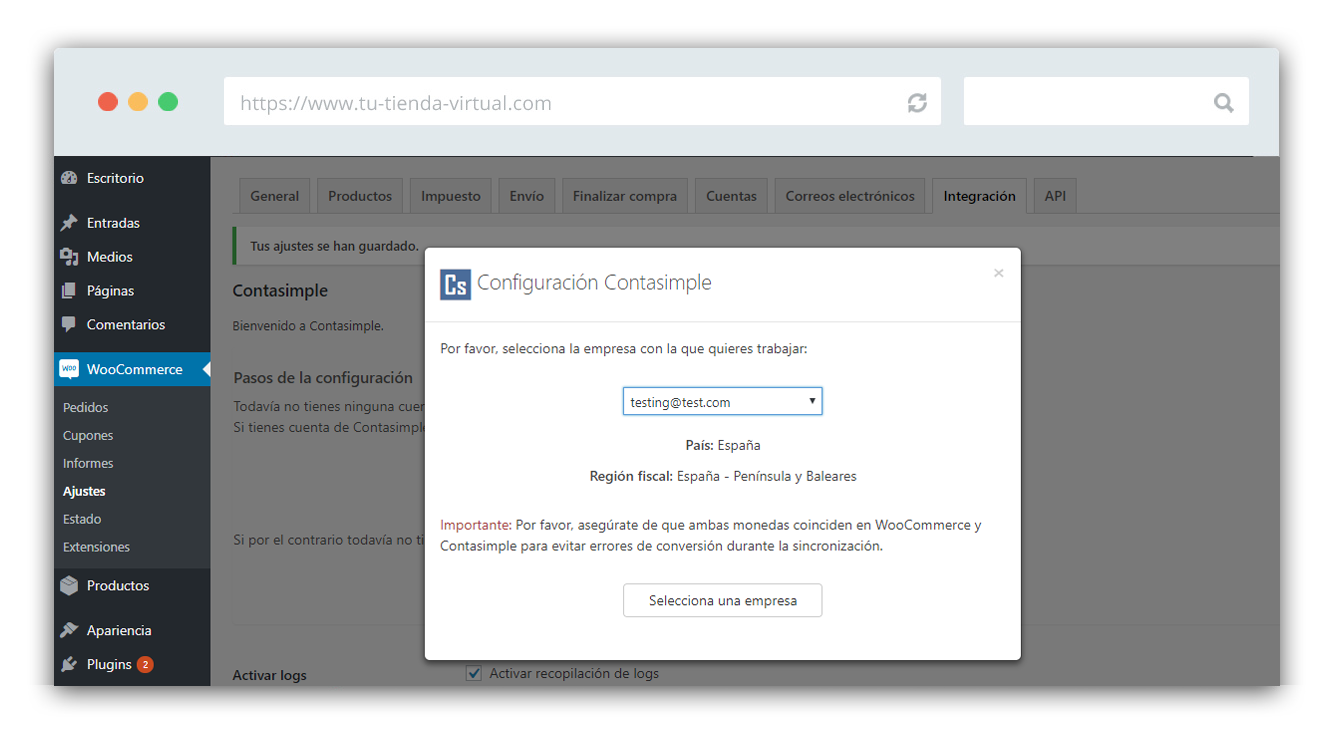Click the 'Importante:' warning text

pos(476,525)
